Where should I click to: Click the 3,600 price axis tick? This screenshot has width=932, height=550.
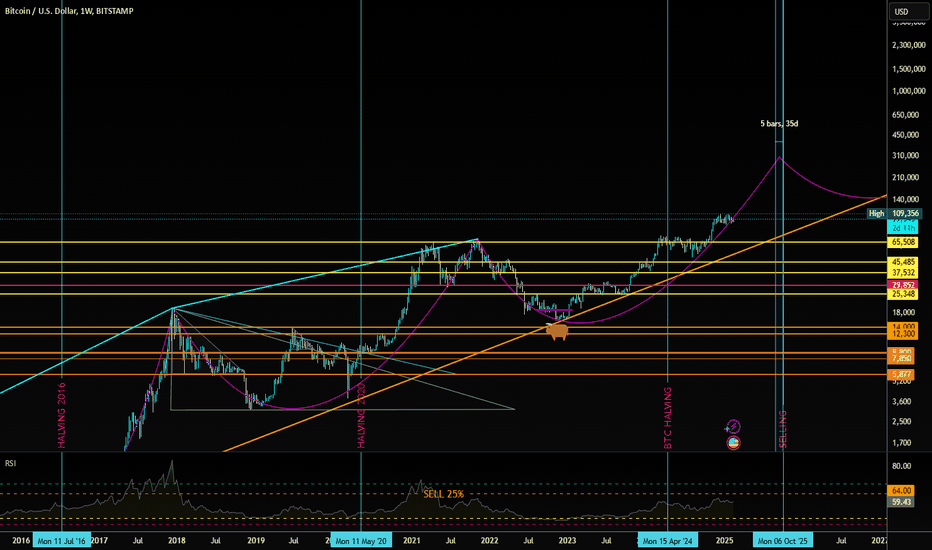click(x=902, y=401)
